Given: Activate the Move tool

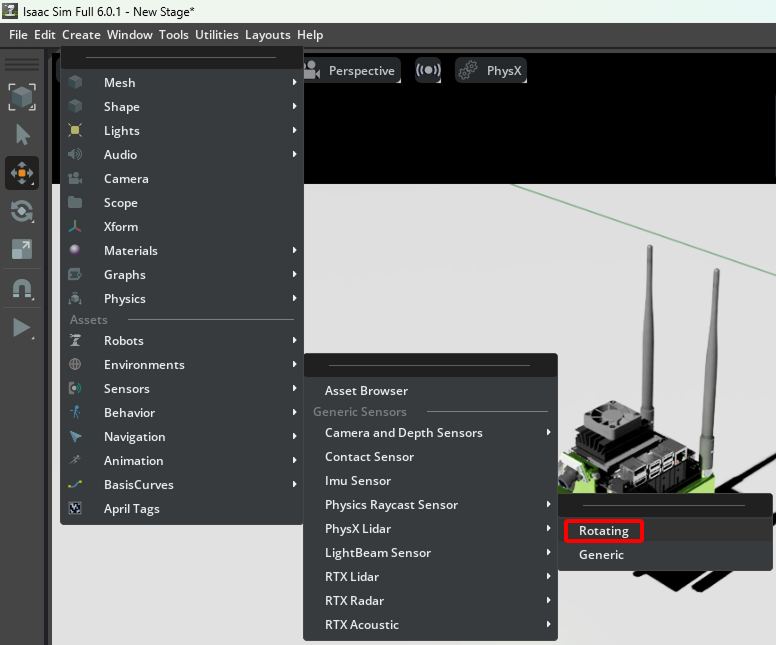Looking at the screenshot, I should 22,173.
